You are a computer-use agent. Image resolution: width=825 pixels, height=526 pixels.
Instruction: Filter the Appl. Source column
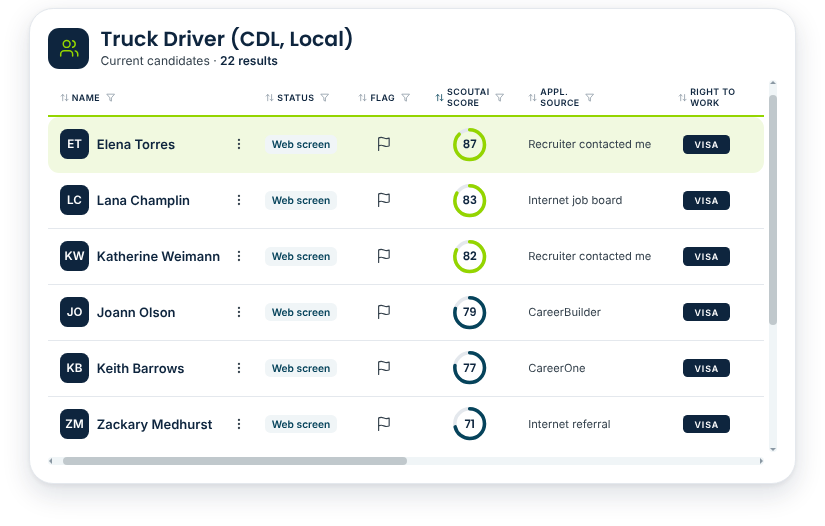point(590,98)
